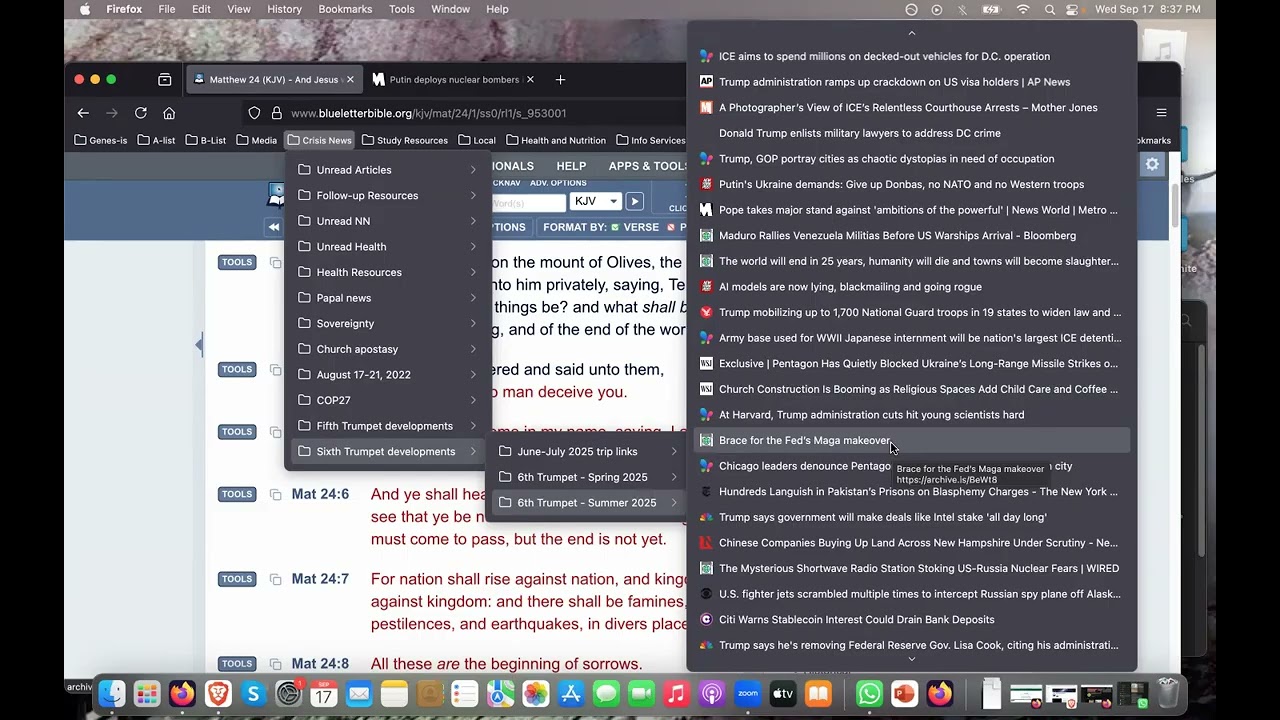This screenshot has height=720, width=1280.
Task: Expand the Fifth Trumpet developments folder
Action: 388,426
